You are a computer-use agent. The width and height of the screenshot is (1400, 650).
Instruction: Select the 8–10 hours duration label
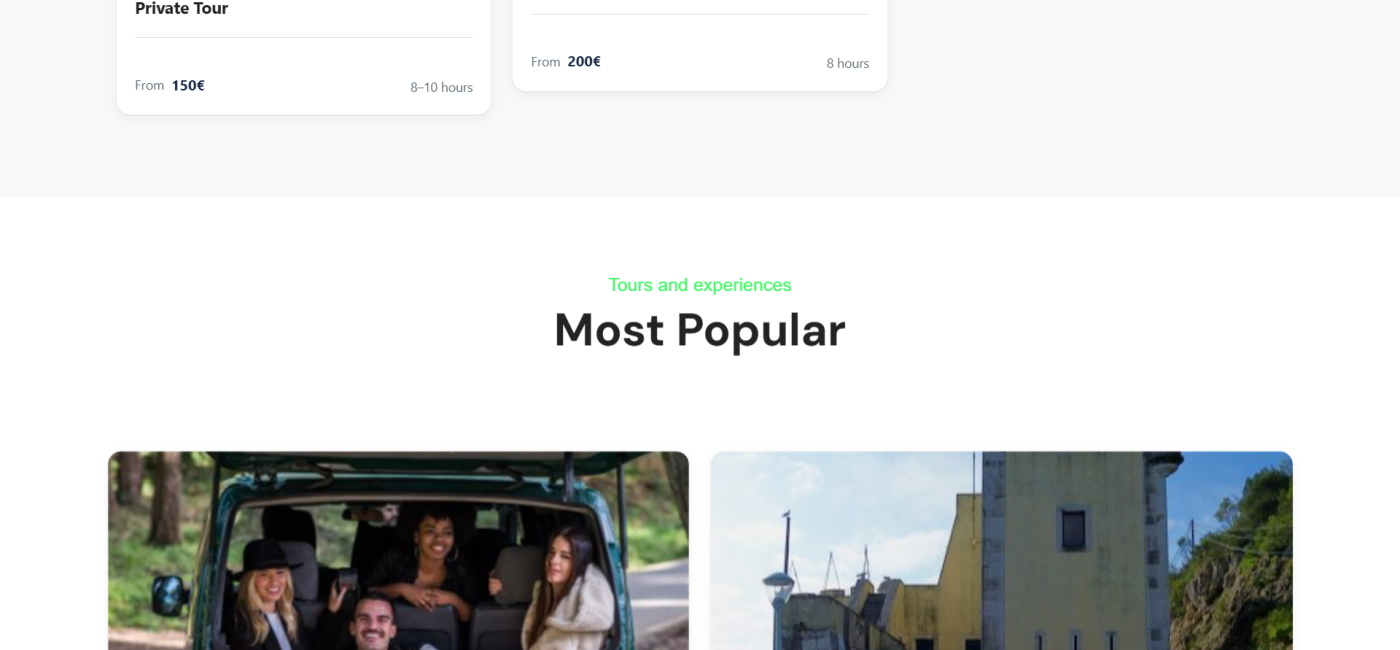coord(441,88)
